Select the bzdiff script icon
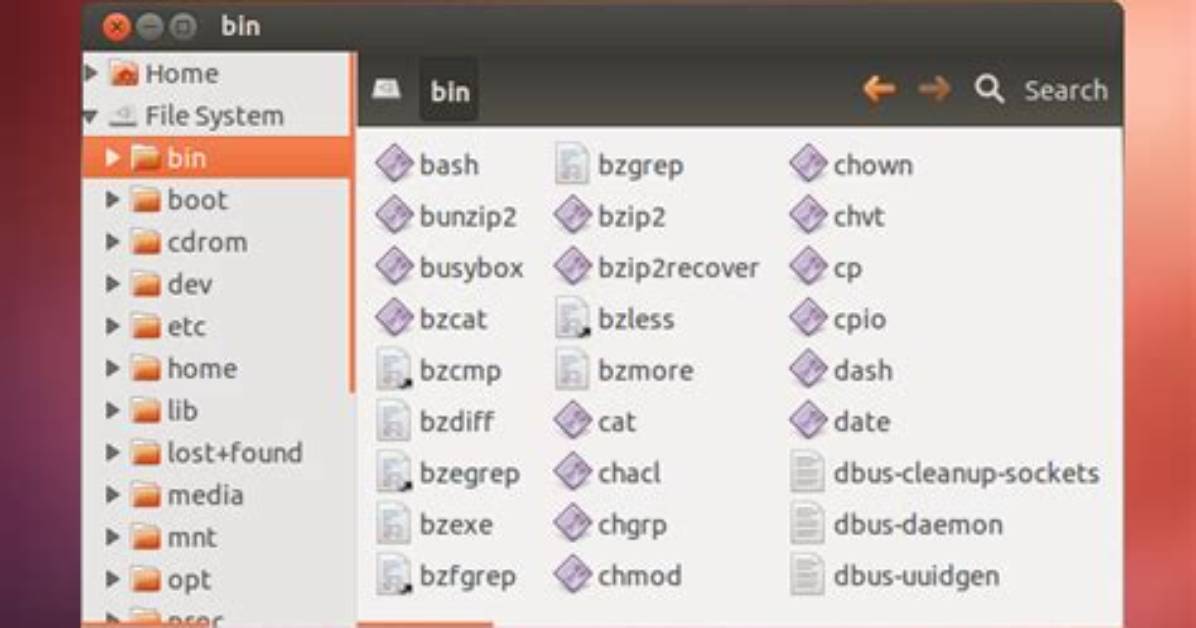 [394, 421]
